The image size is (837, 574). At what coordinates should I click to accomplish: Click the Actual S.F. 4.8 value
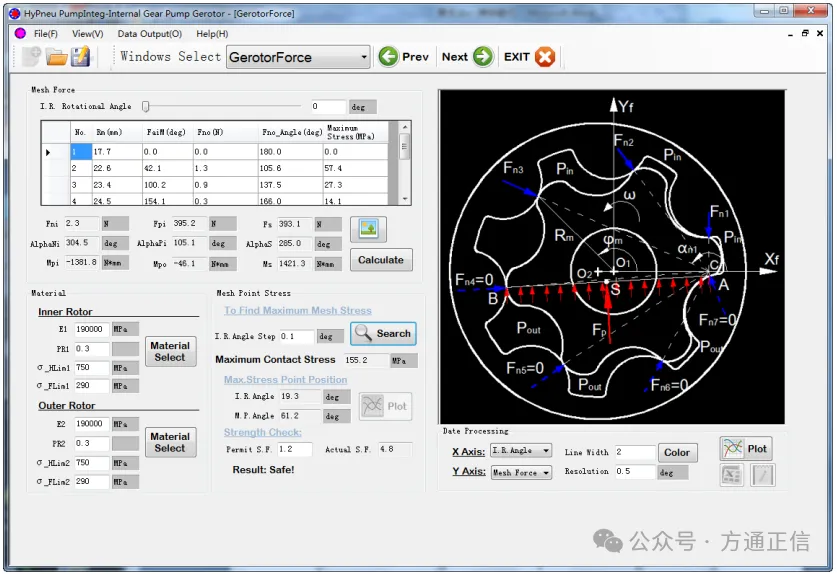395,449
